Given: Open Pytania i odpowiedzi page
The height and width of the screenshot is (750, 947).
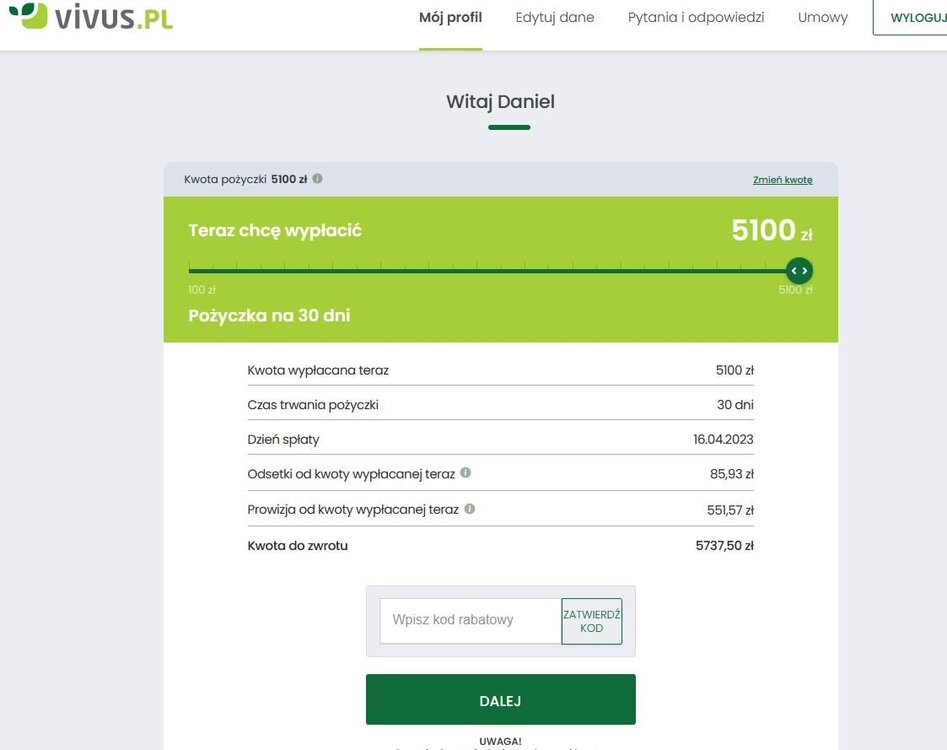Looking at the screenshot, I should click(x=696, y=18).
